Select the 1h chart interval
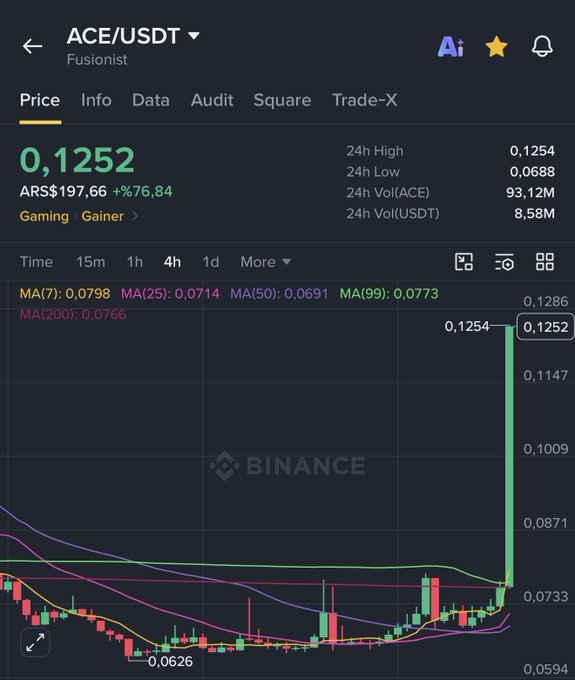Screen dimensions: 575x680 coord(135,262)
